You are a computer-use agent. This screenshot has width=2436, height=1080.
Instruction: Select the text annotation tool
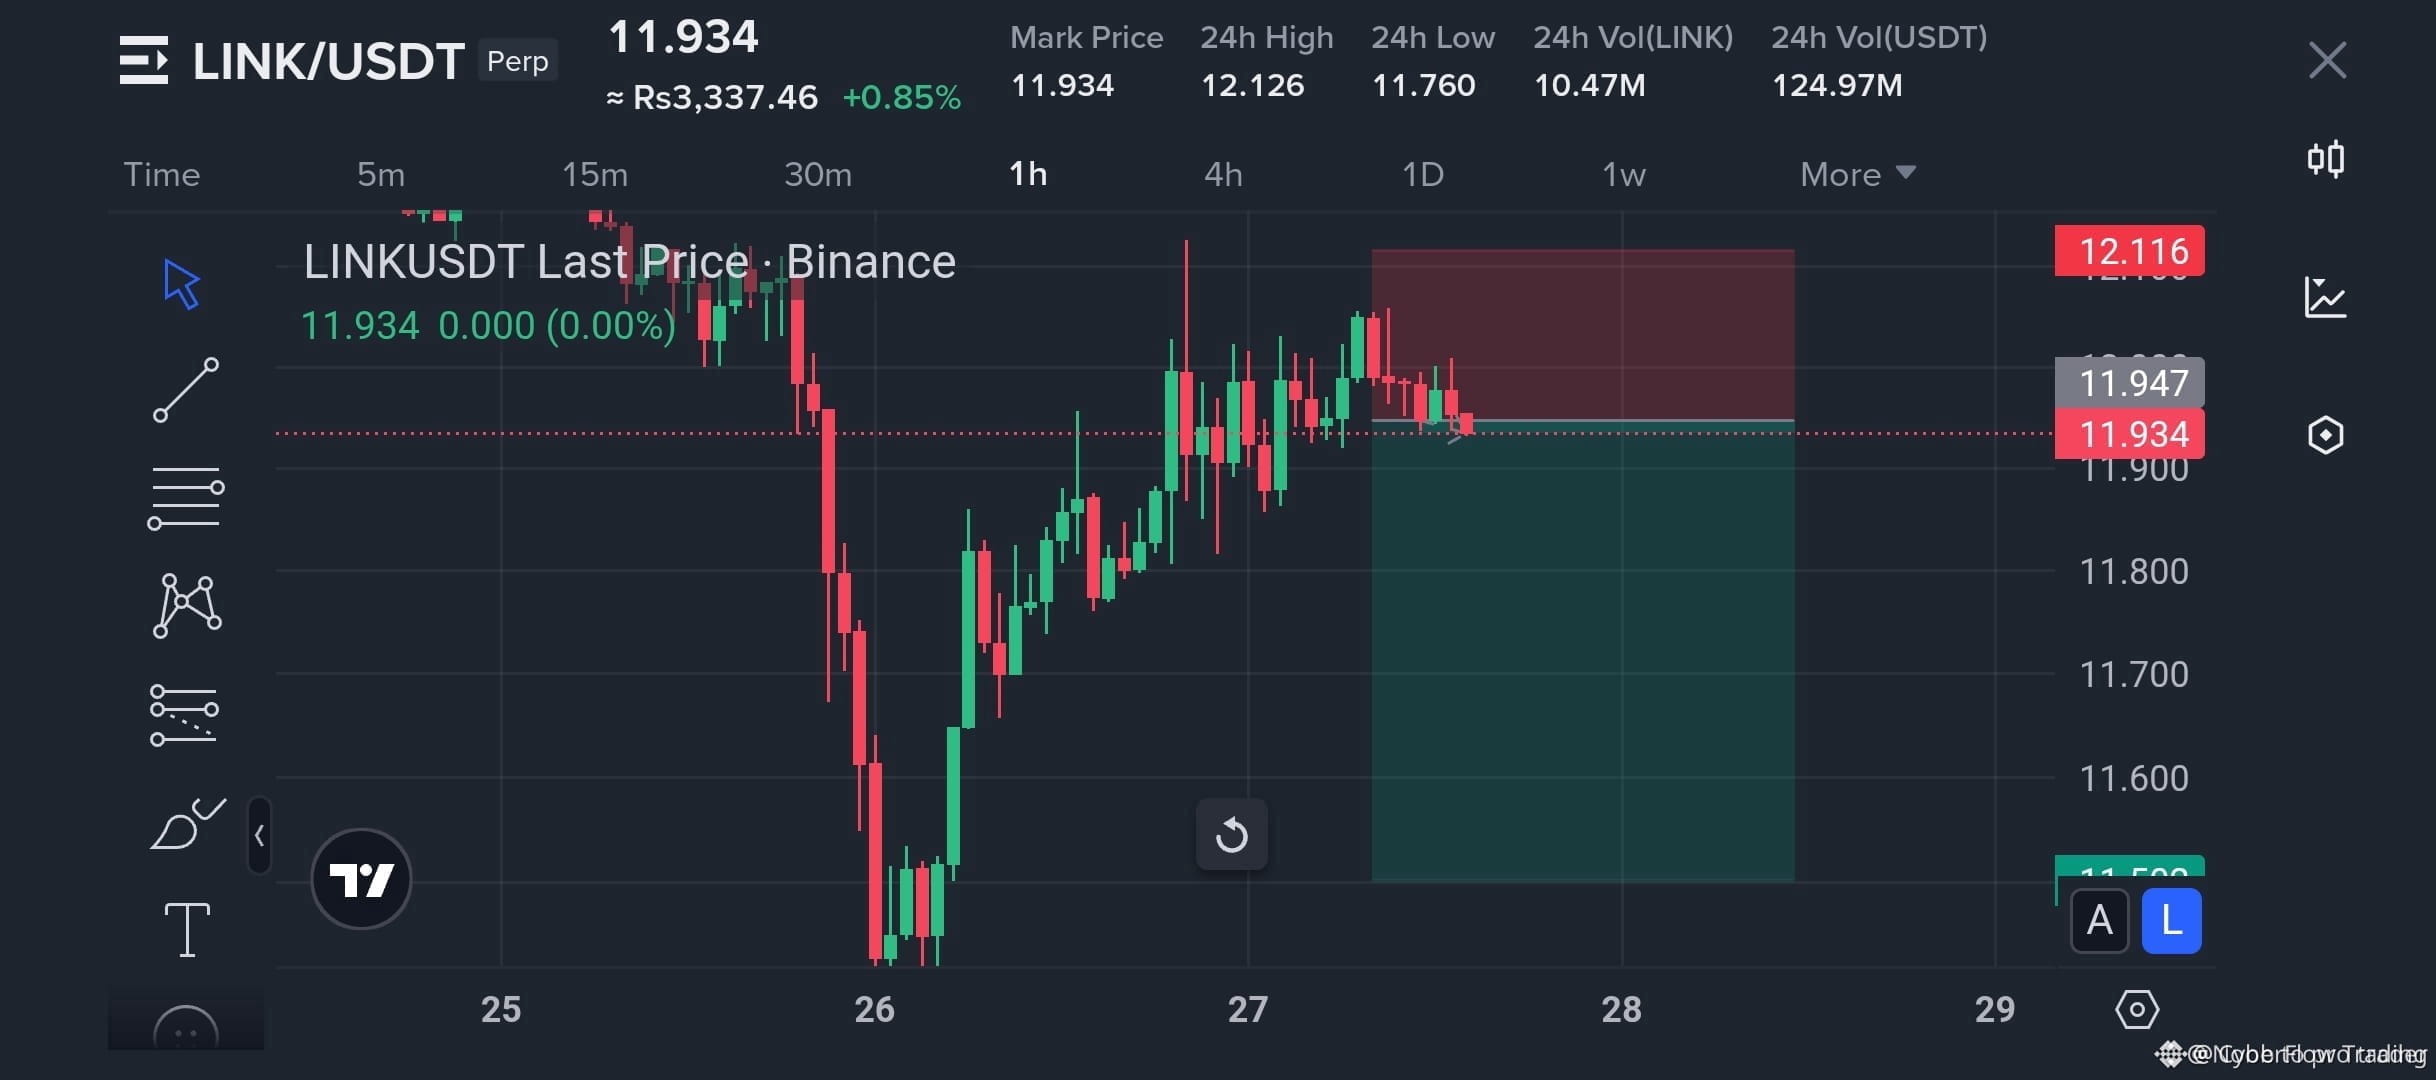click(186, 929)
